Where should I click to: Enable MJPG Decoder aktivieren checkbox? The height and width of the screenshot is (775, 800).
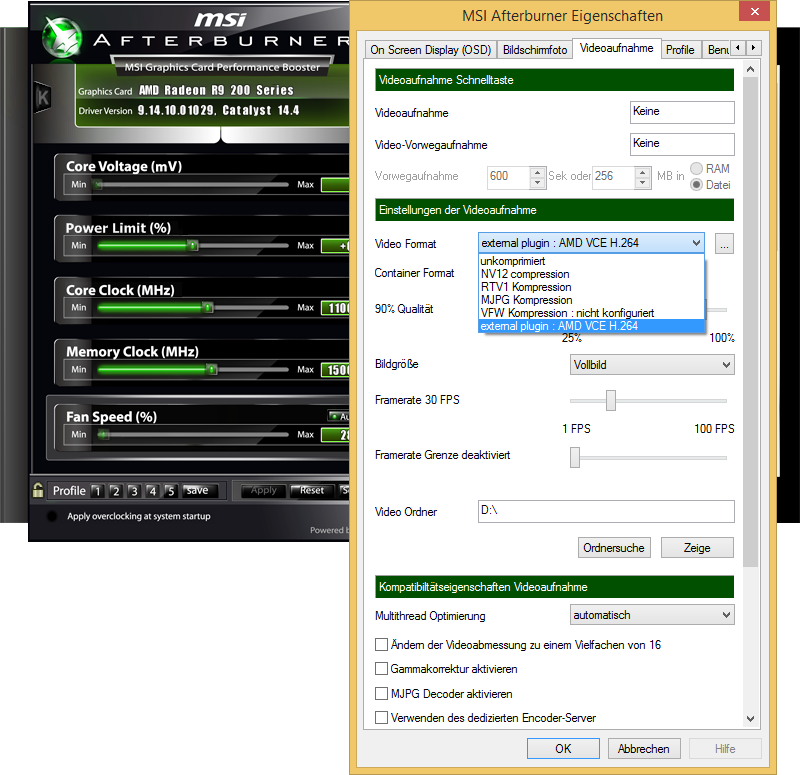point(381,693)
